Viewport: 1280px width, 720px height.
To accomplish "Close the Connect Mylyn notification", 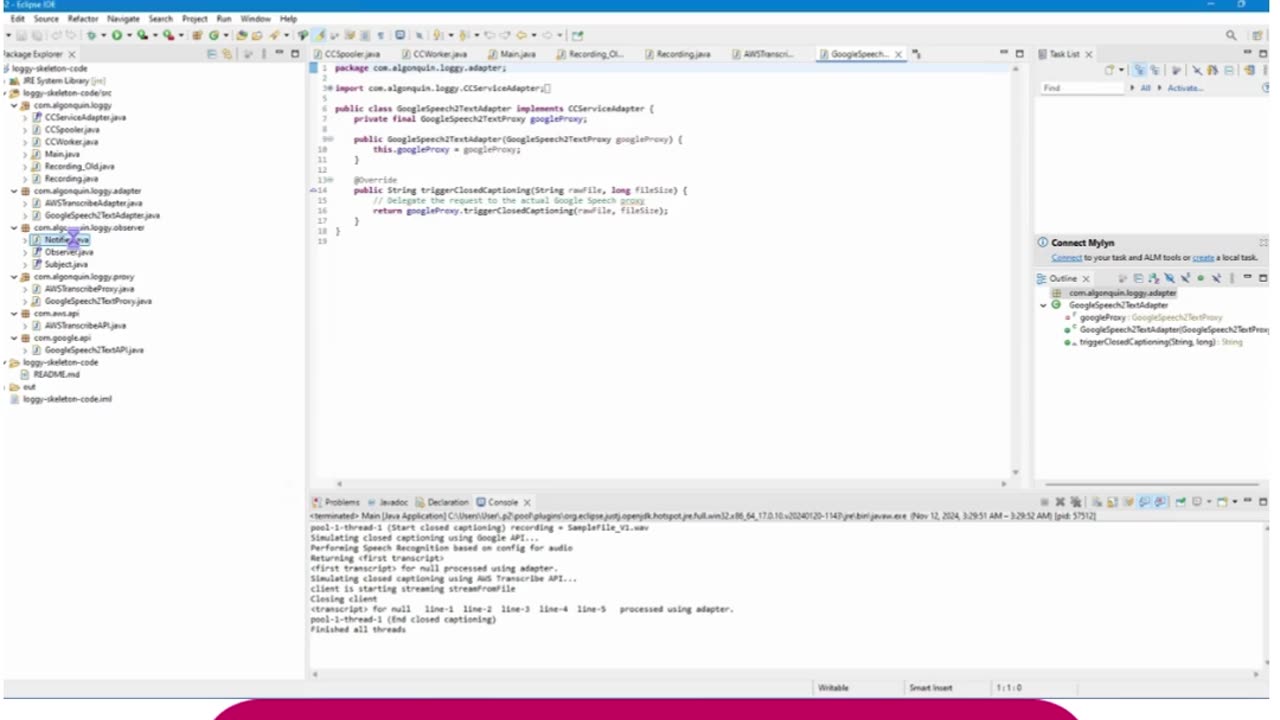I will [x=1263, y=243].
